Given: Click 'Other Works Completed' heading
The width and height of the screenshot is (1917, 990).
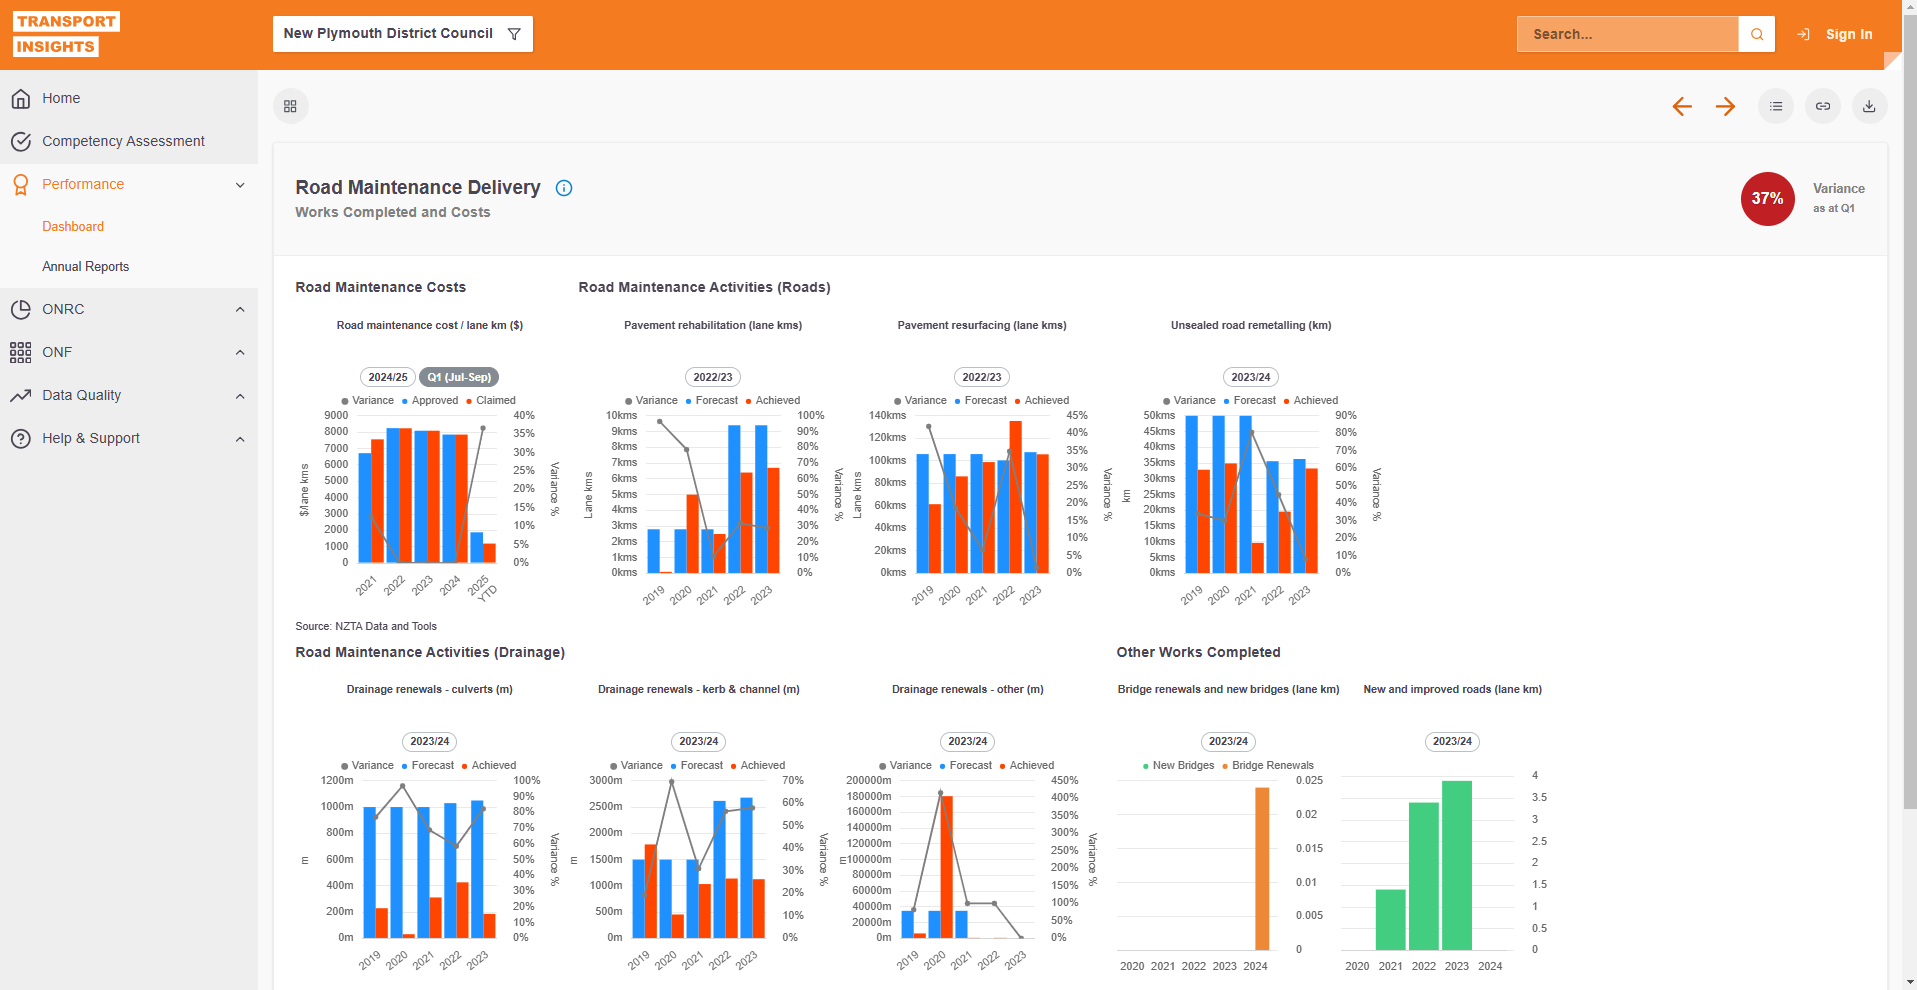Looking at the screenshot, I should tap(1198, 653).
